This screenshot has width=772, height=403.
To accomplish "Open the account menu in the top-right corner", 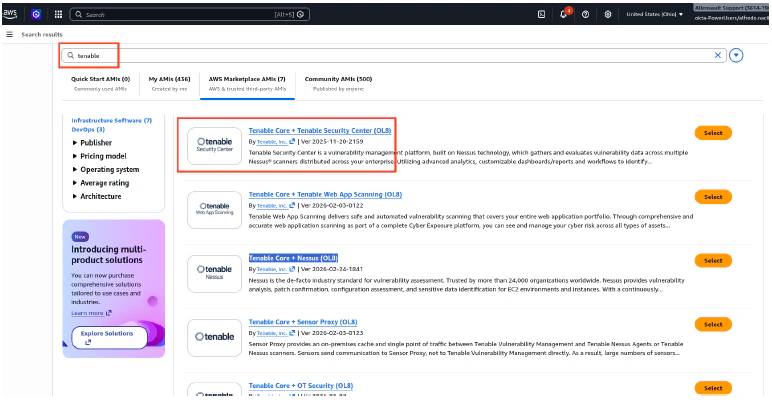I will [731, 14].
